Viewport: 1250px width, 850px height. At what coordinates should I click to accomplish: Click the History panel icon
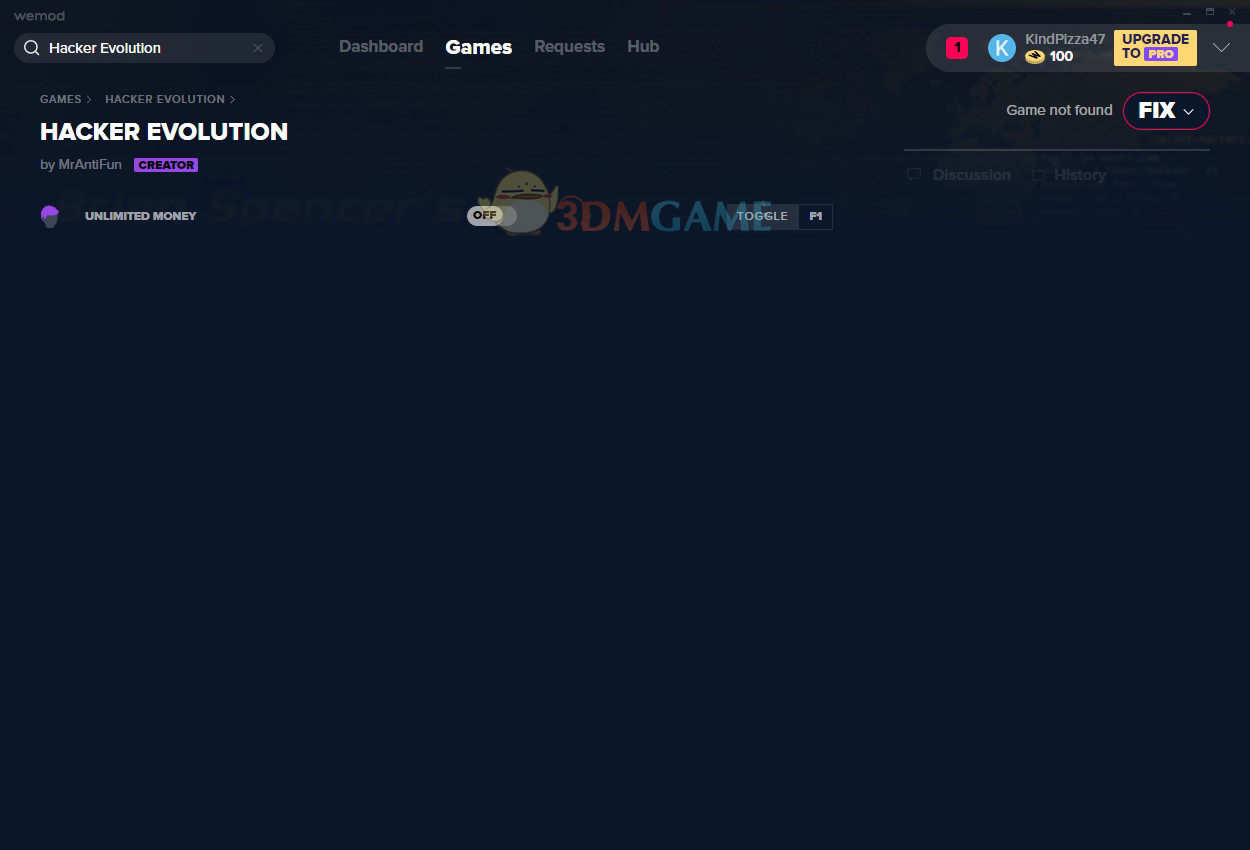(1039, 175)
